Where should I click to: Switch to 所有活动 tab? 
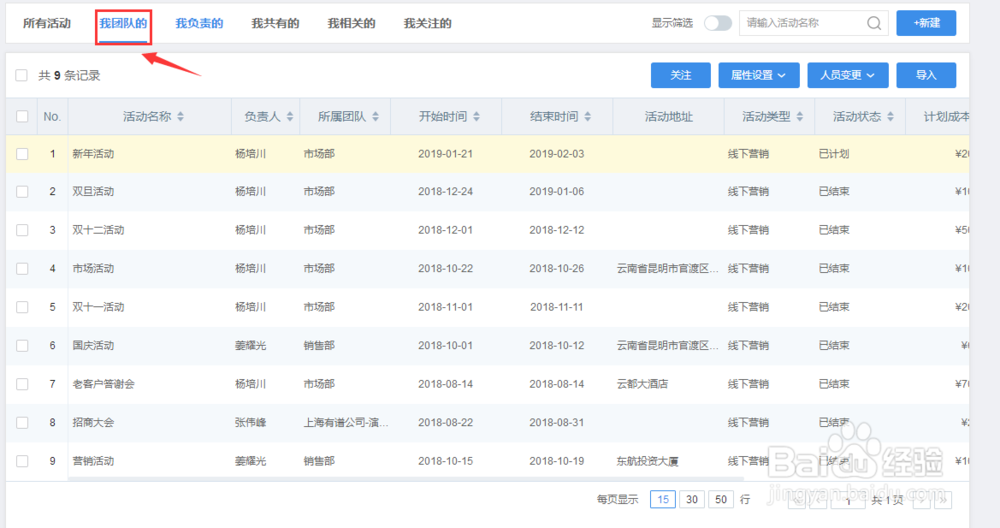[x=47, y=24]
